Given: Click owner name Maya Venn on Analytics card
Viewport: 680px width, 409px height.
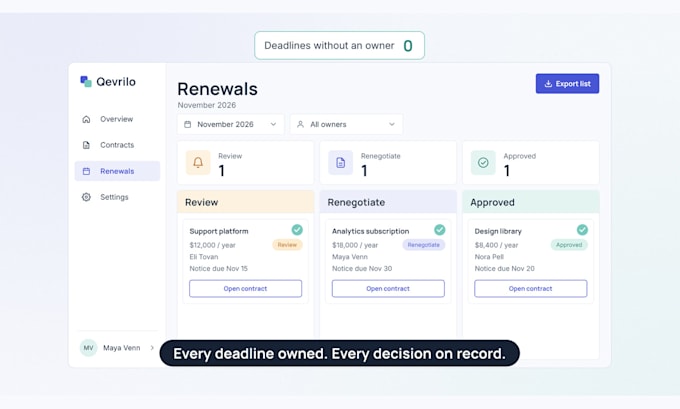Looking at the screenshot, I should (x=350, y=257).
